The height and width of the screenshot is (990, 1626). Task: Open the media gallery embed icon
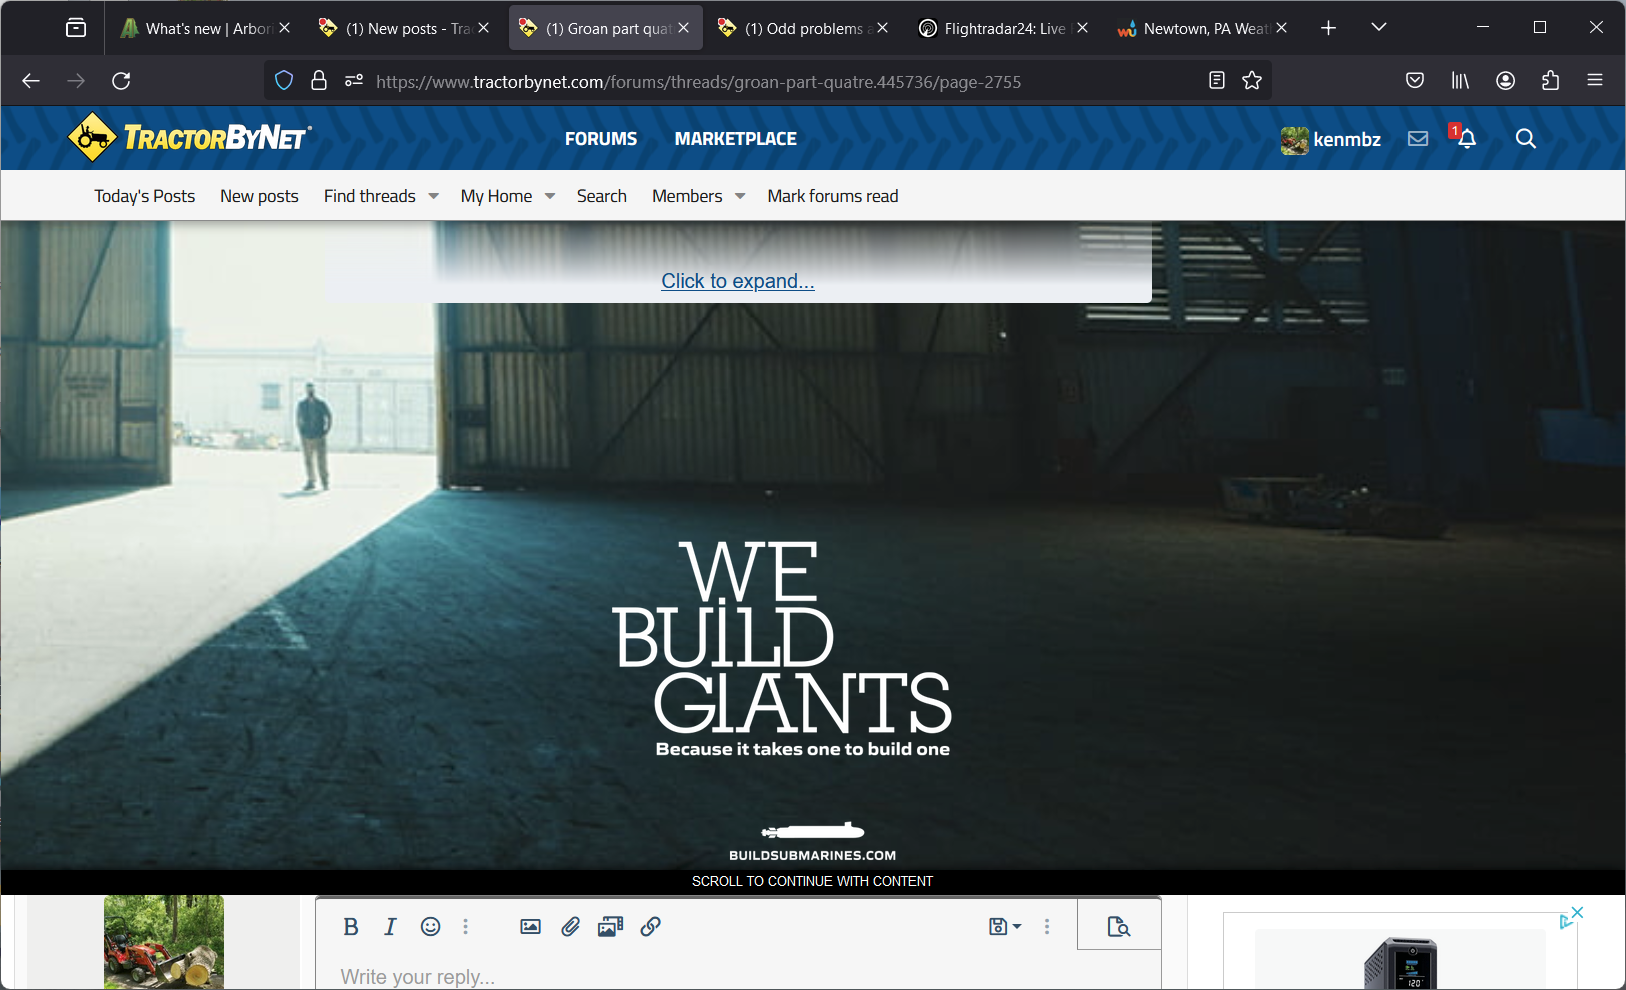click(x=610, y=927)
